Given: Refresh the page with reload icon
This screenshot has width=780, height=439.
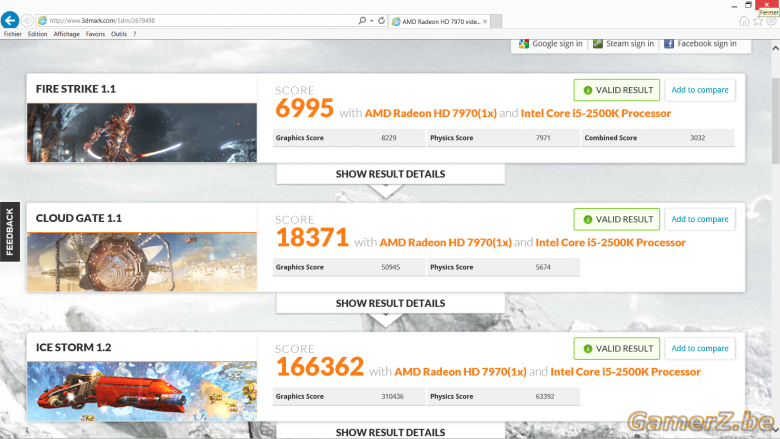Looking at the screenshot, I should tap(382, 20).
